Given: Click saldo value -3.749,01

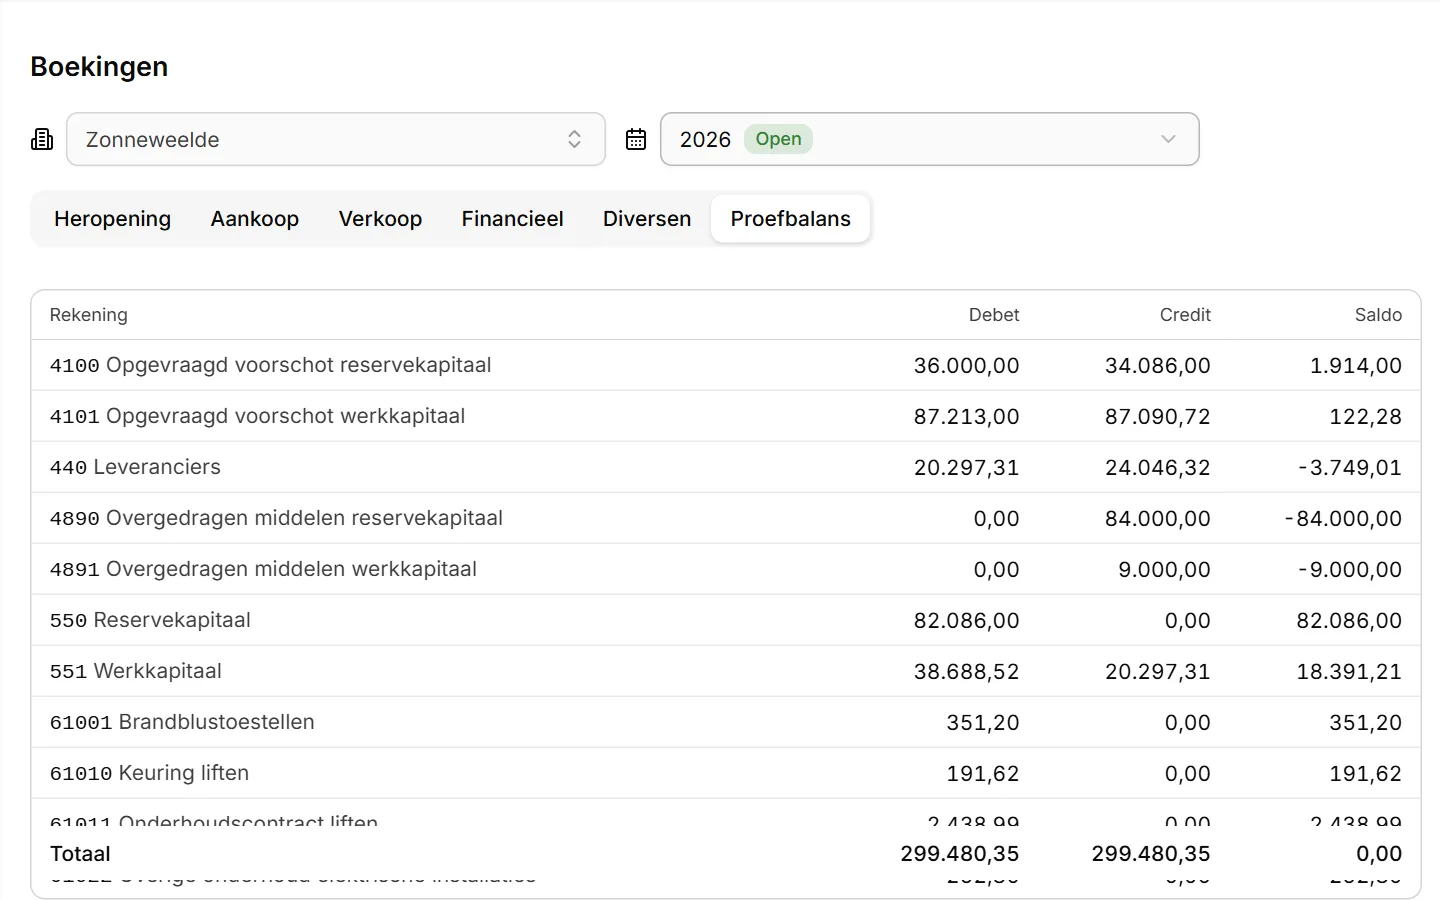Looking at the screenshot, I should coord(1349,468).
